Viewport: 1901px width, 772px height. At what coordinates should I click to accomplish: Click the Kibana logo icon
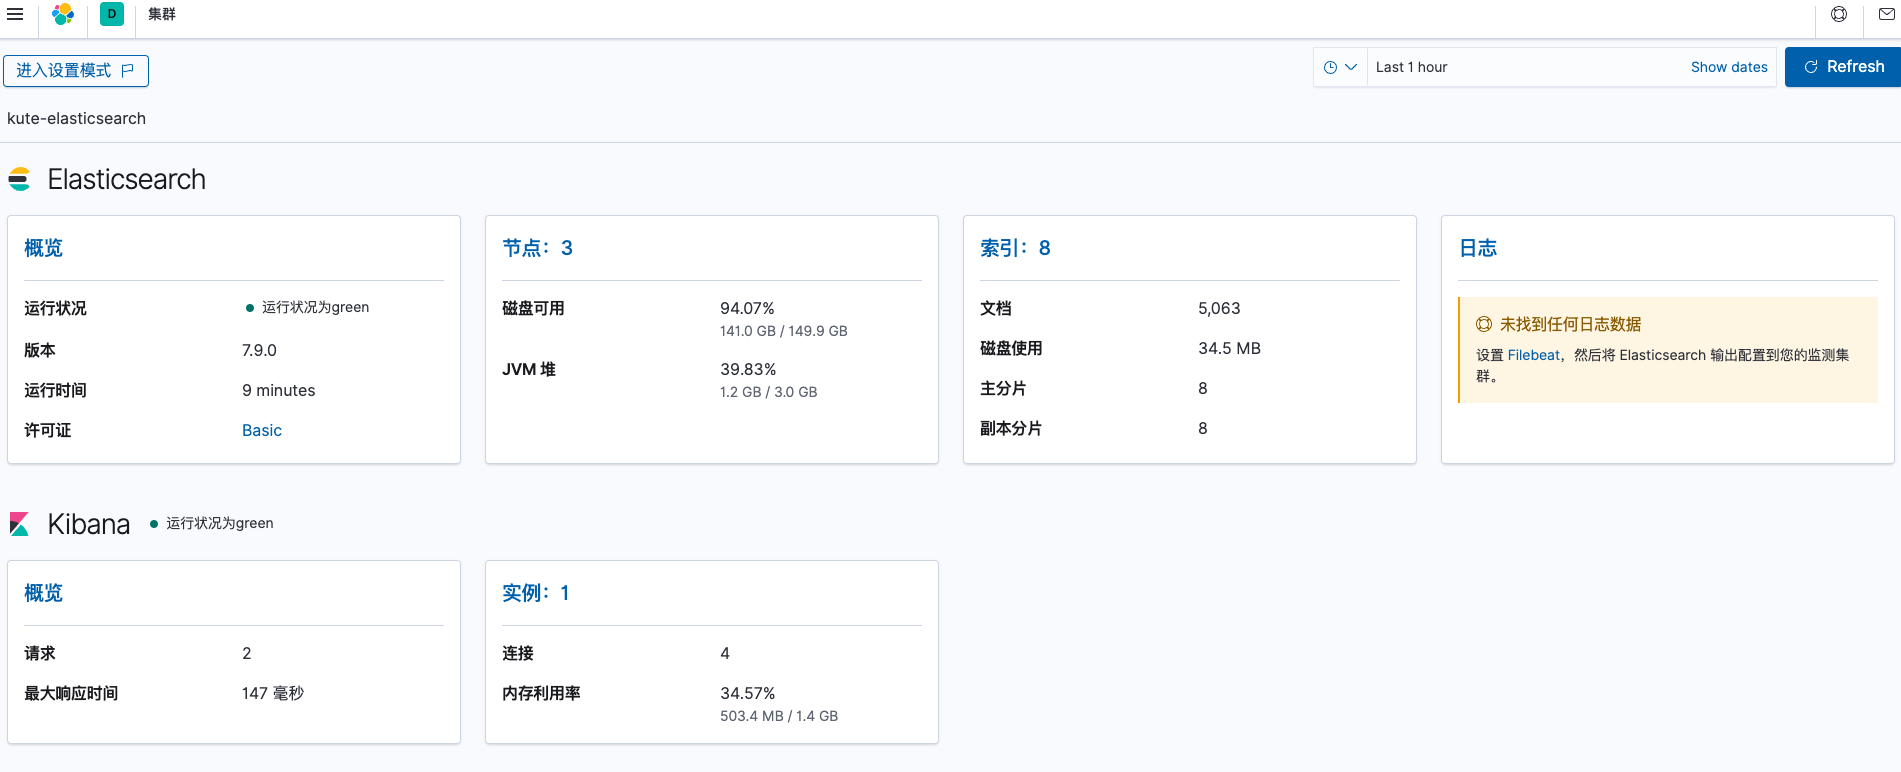[19, 524]
